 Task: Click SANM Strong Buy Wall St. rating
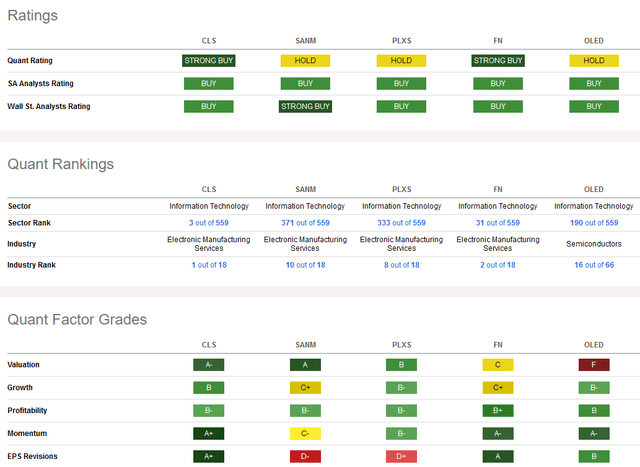point(305,106)
